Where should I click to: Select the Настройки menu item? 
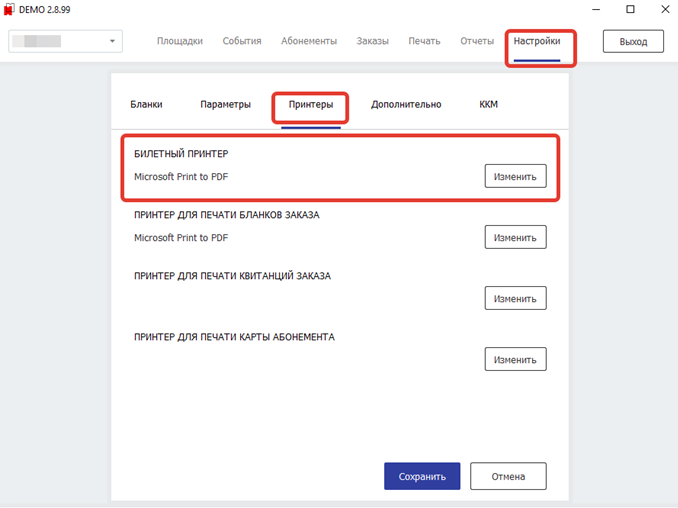coord(537,42)
